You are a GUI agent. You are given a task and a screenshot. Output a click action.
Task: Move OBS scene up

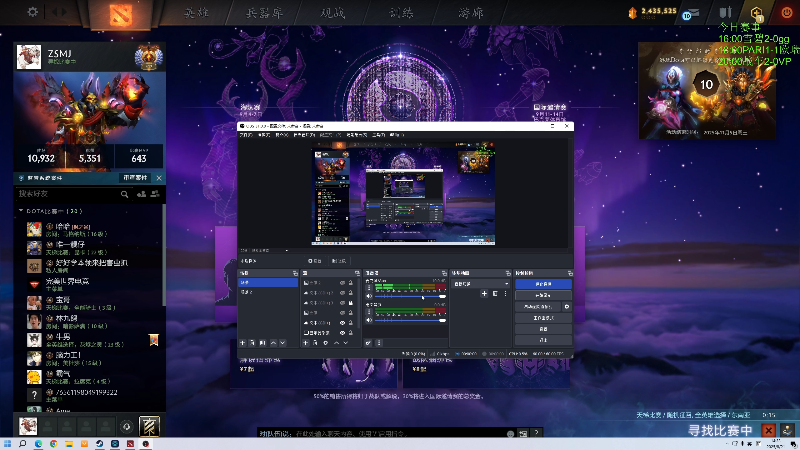(273, 343)
